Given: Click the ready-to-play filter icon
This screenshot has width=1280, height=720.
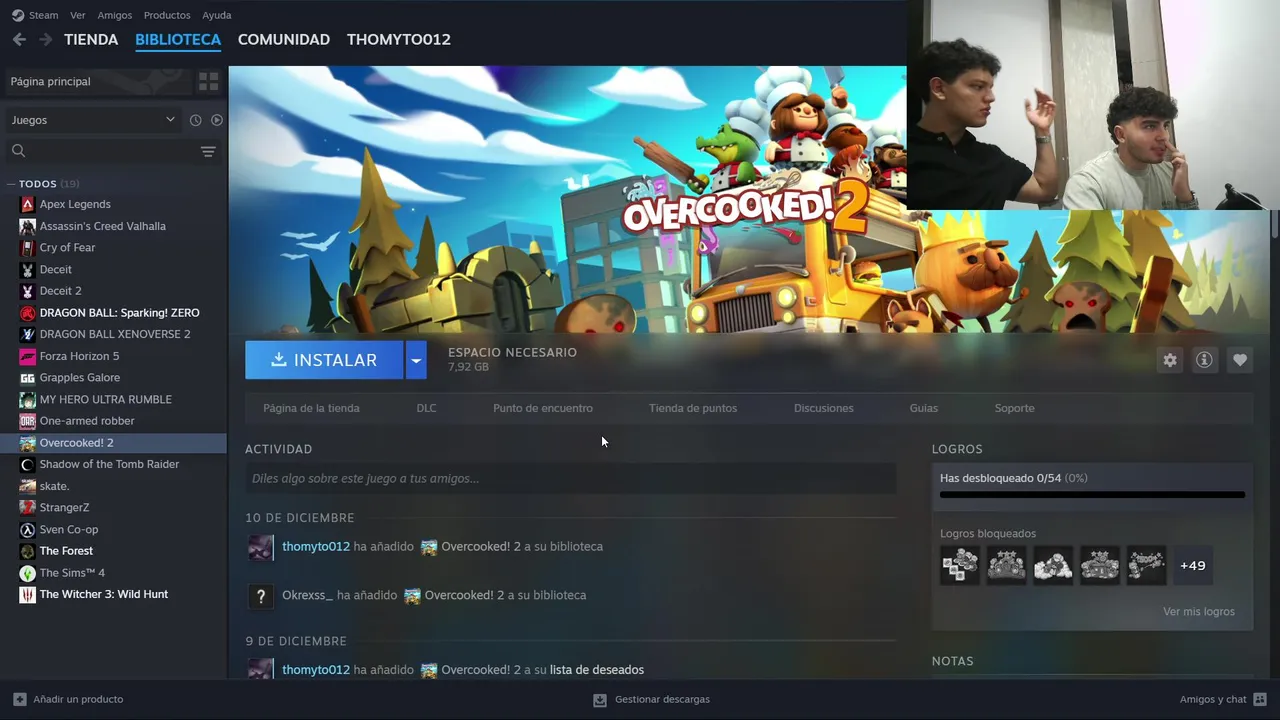Looking at the screenshot, I should [217, 120].
